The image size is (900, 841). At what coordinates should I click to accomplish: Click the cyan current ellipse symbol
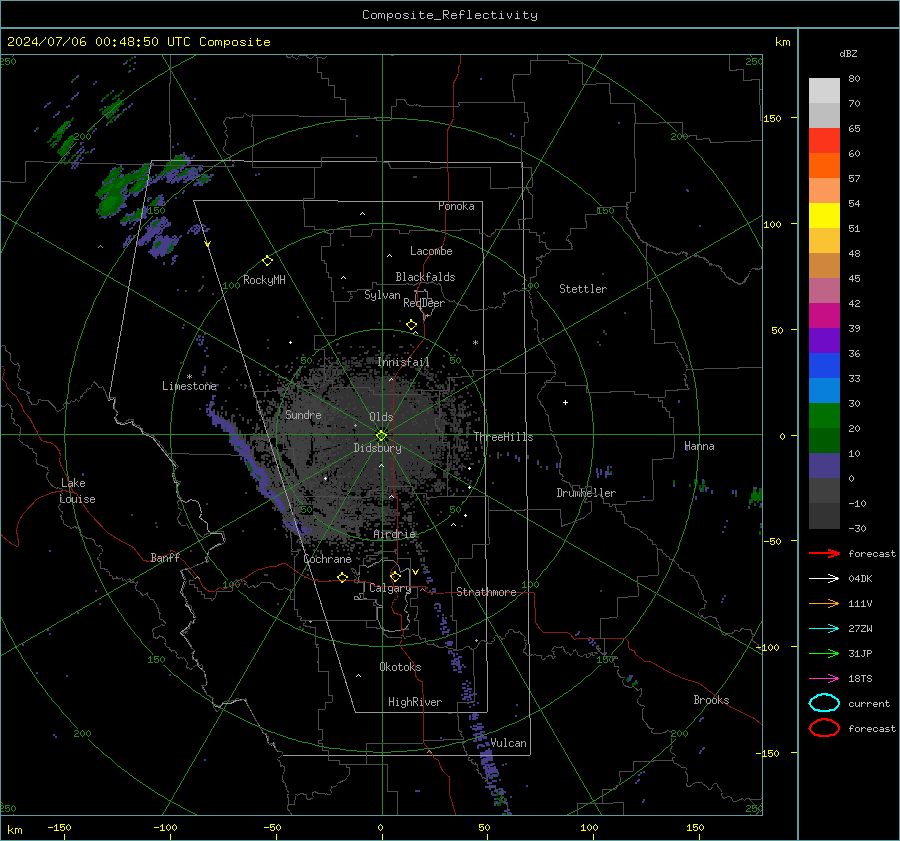824,703
